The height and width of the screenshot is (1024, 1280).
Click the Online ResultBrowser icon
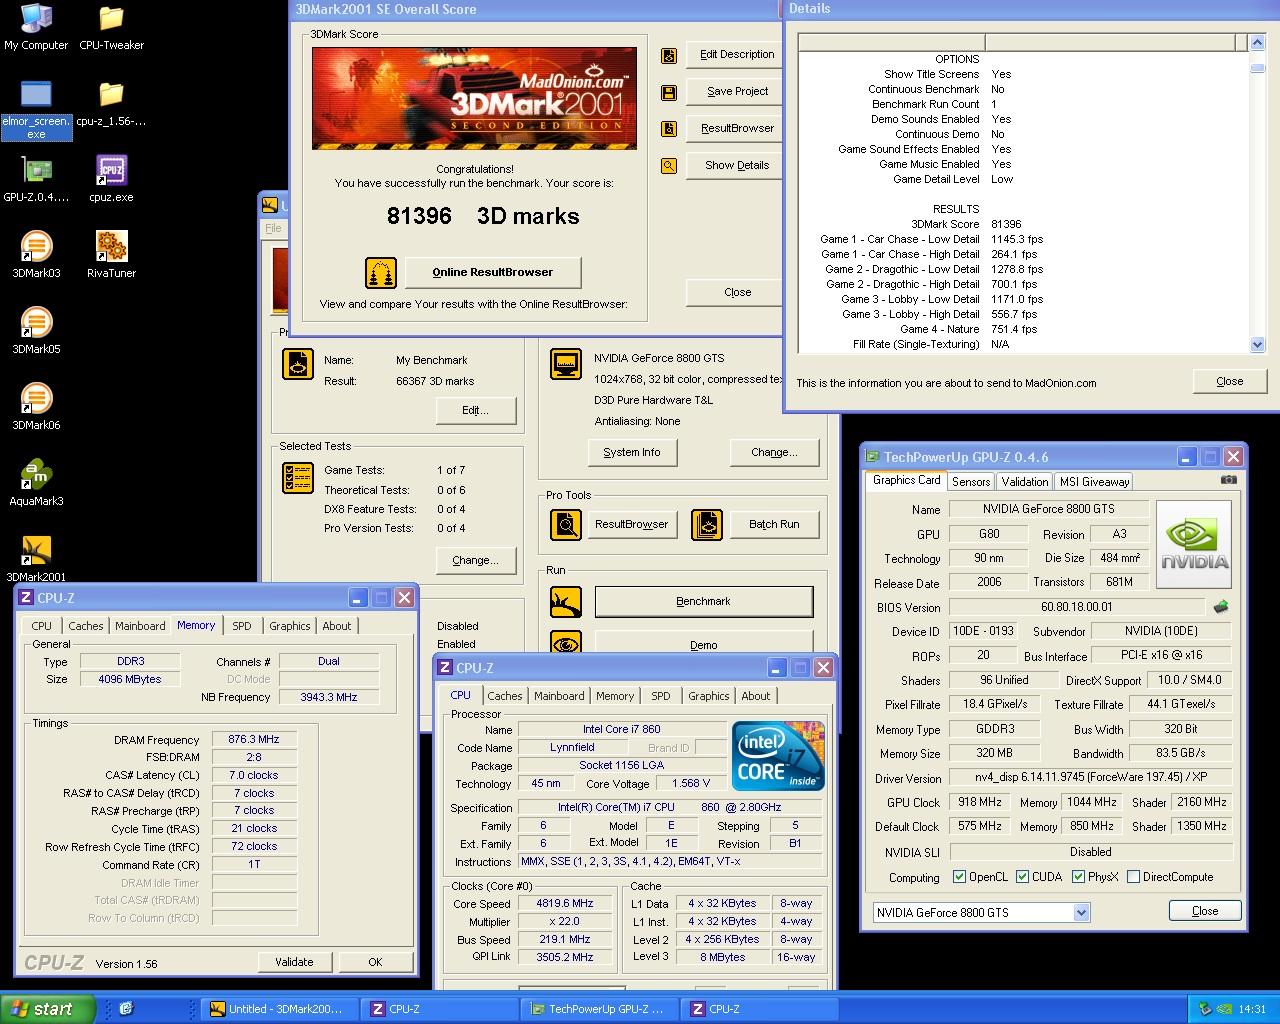coord(380,272)
